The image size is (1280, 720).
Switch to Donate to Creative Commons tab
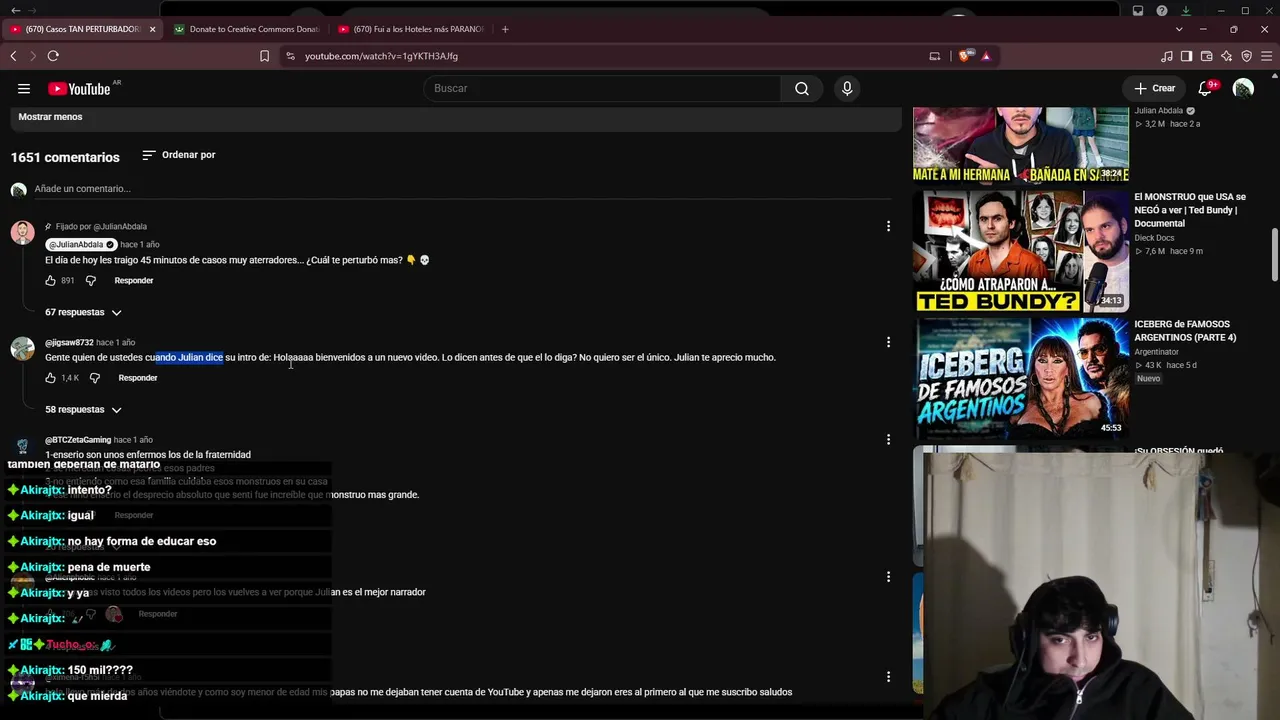pos(246,29)
